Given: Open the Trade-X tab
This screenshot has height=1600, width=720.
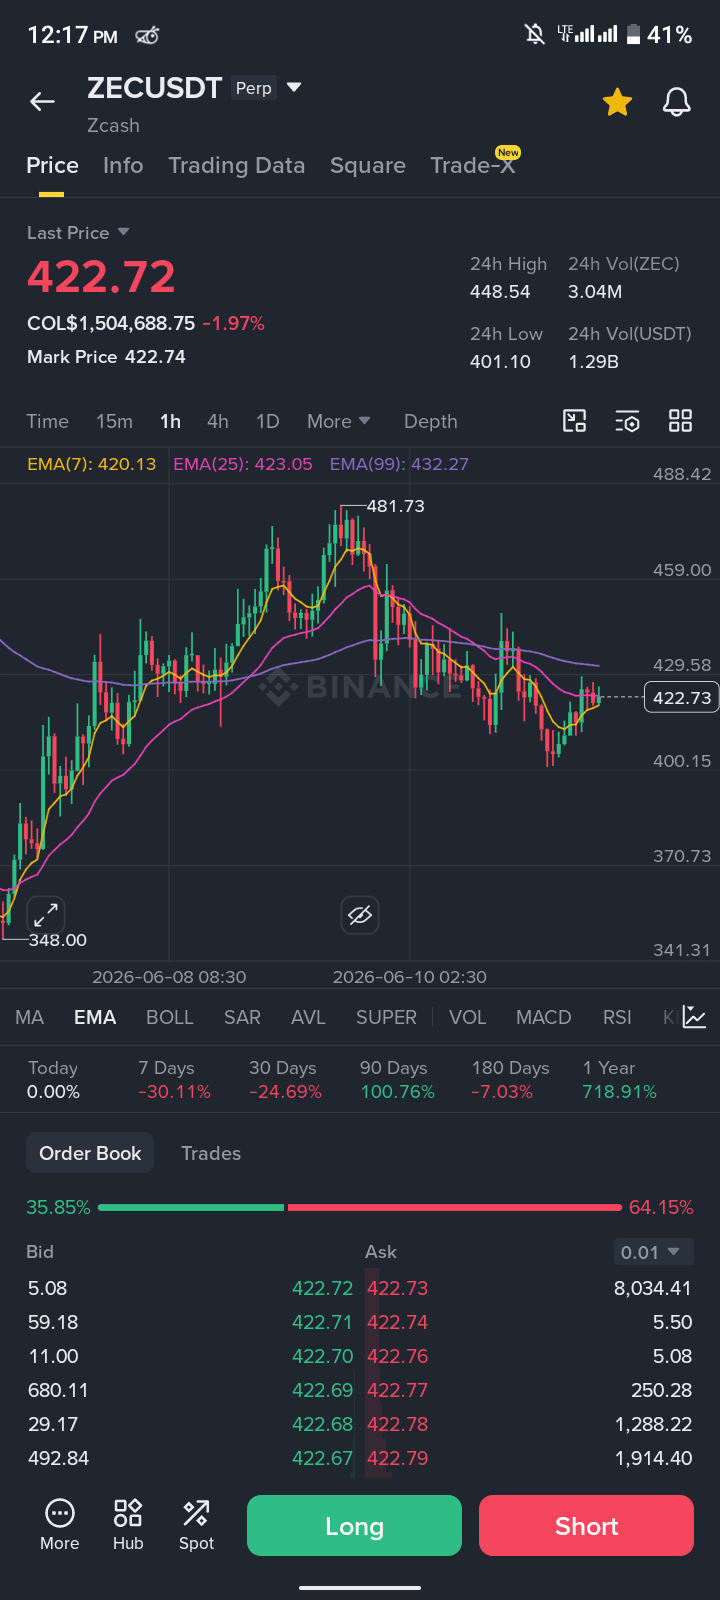Looking at the screenshot, I should click(472, 166).
